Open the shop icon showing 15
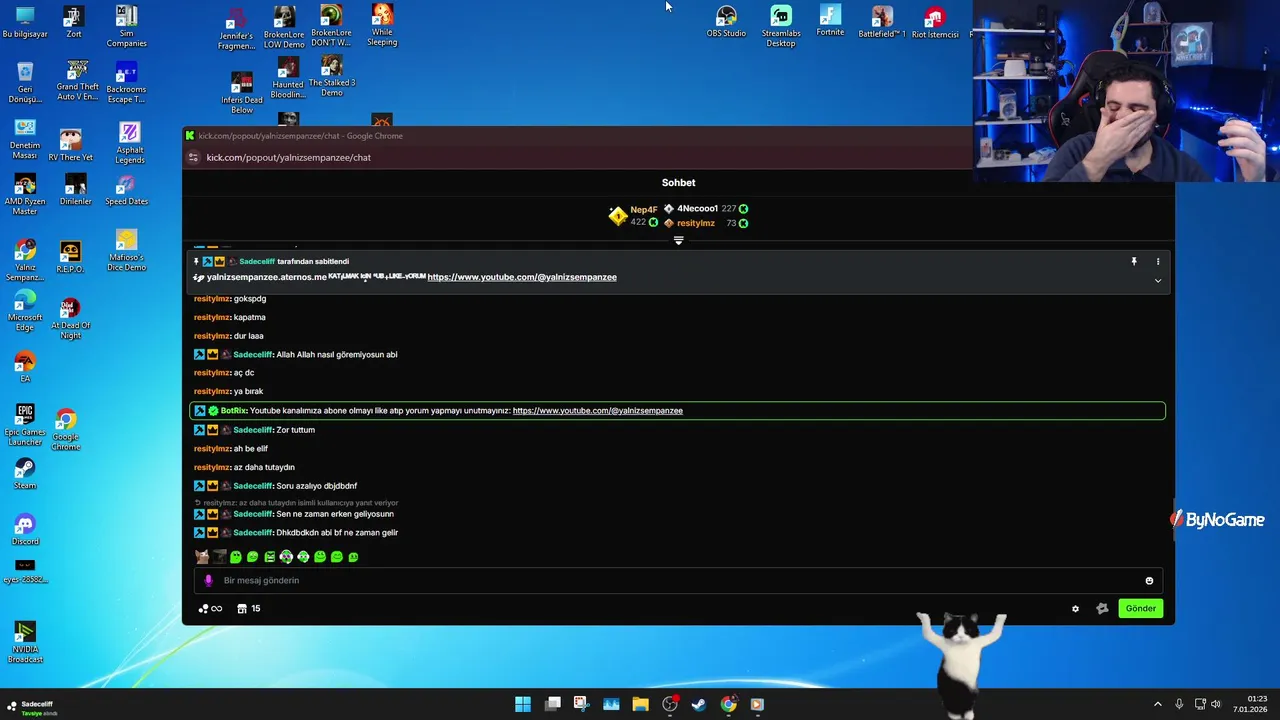The image size is (1280, 720). [x=249, y=609]
